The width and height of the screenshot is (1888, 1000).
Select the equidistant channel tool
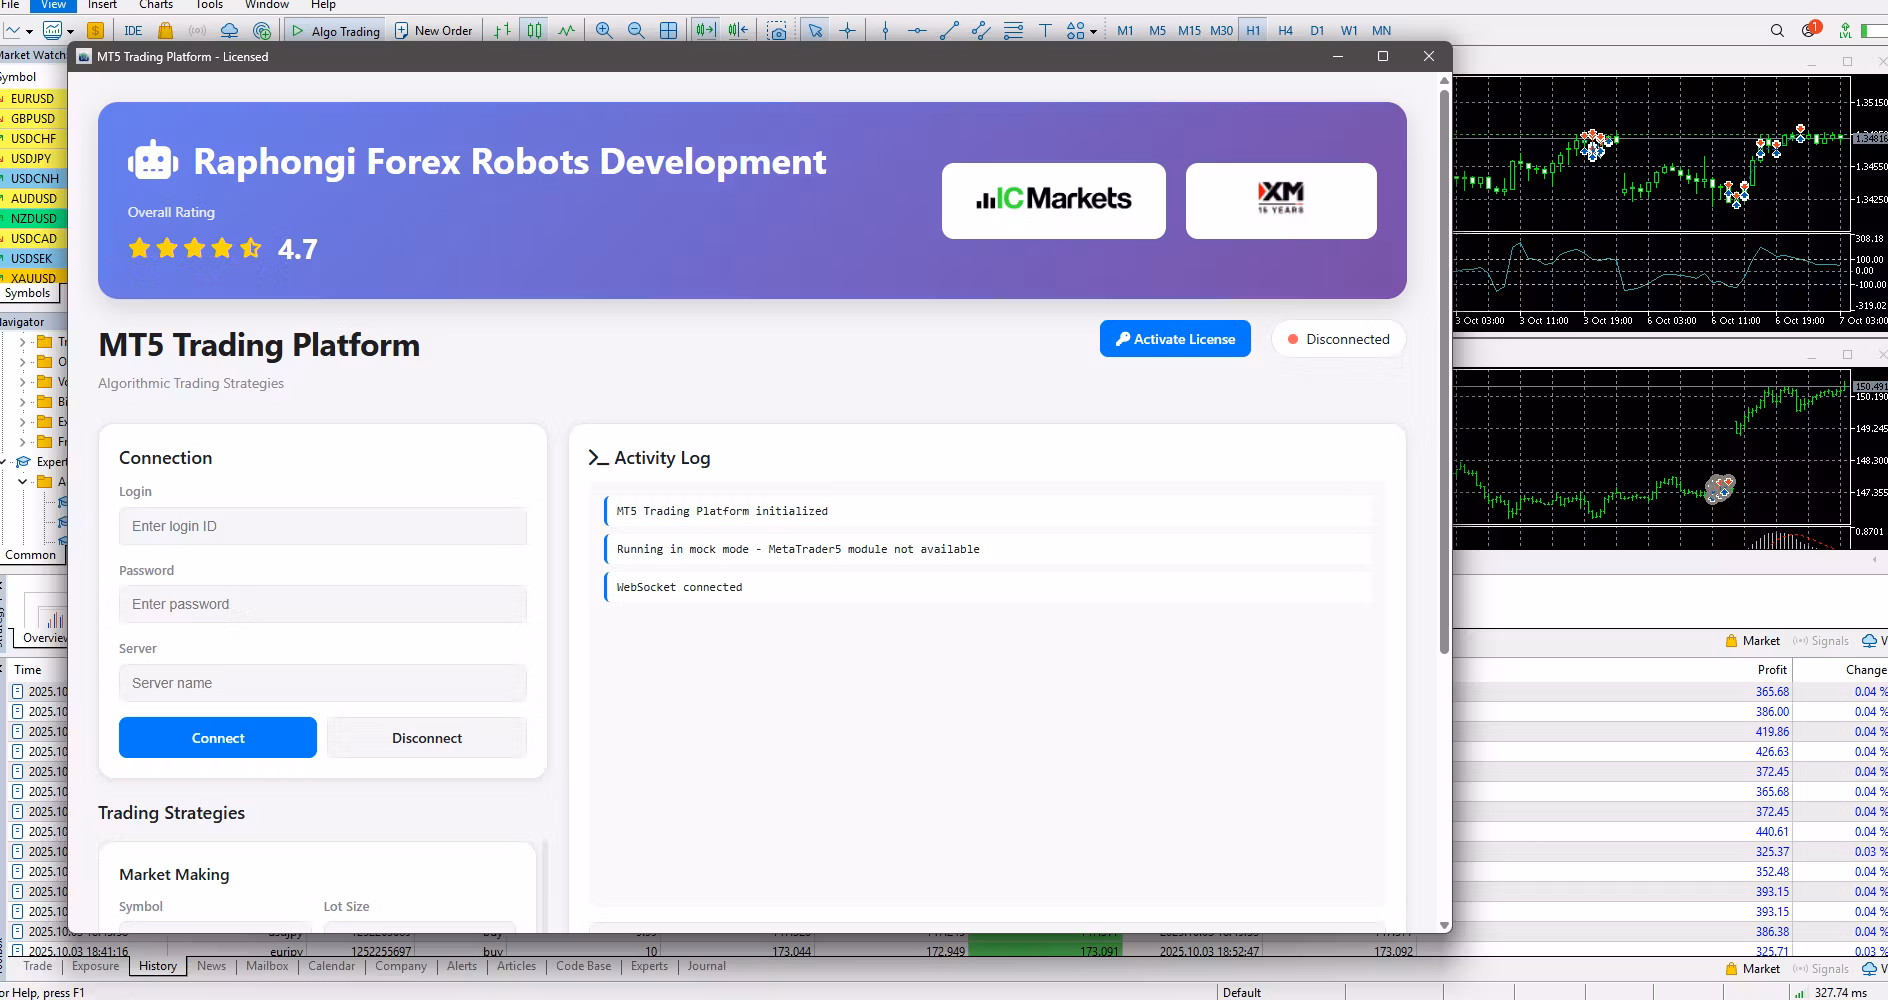coord(981,31)
